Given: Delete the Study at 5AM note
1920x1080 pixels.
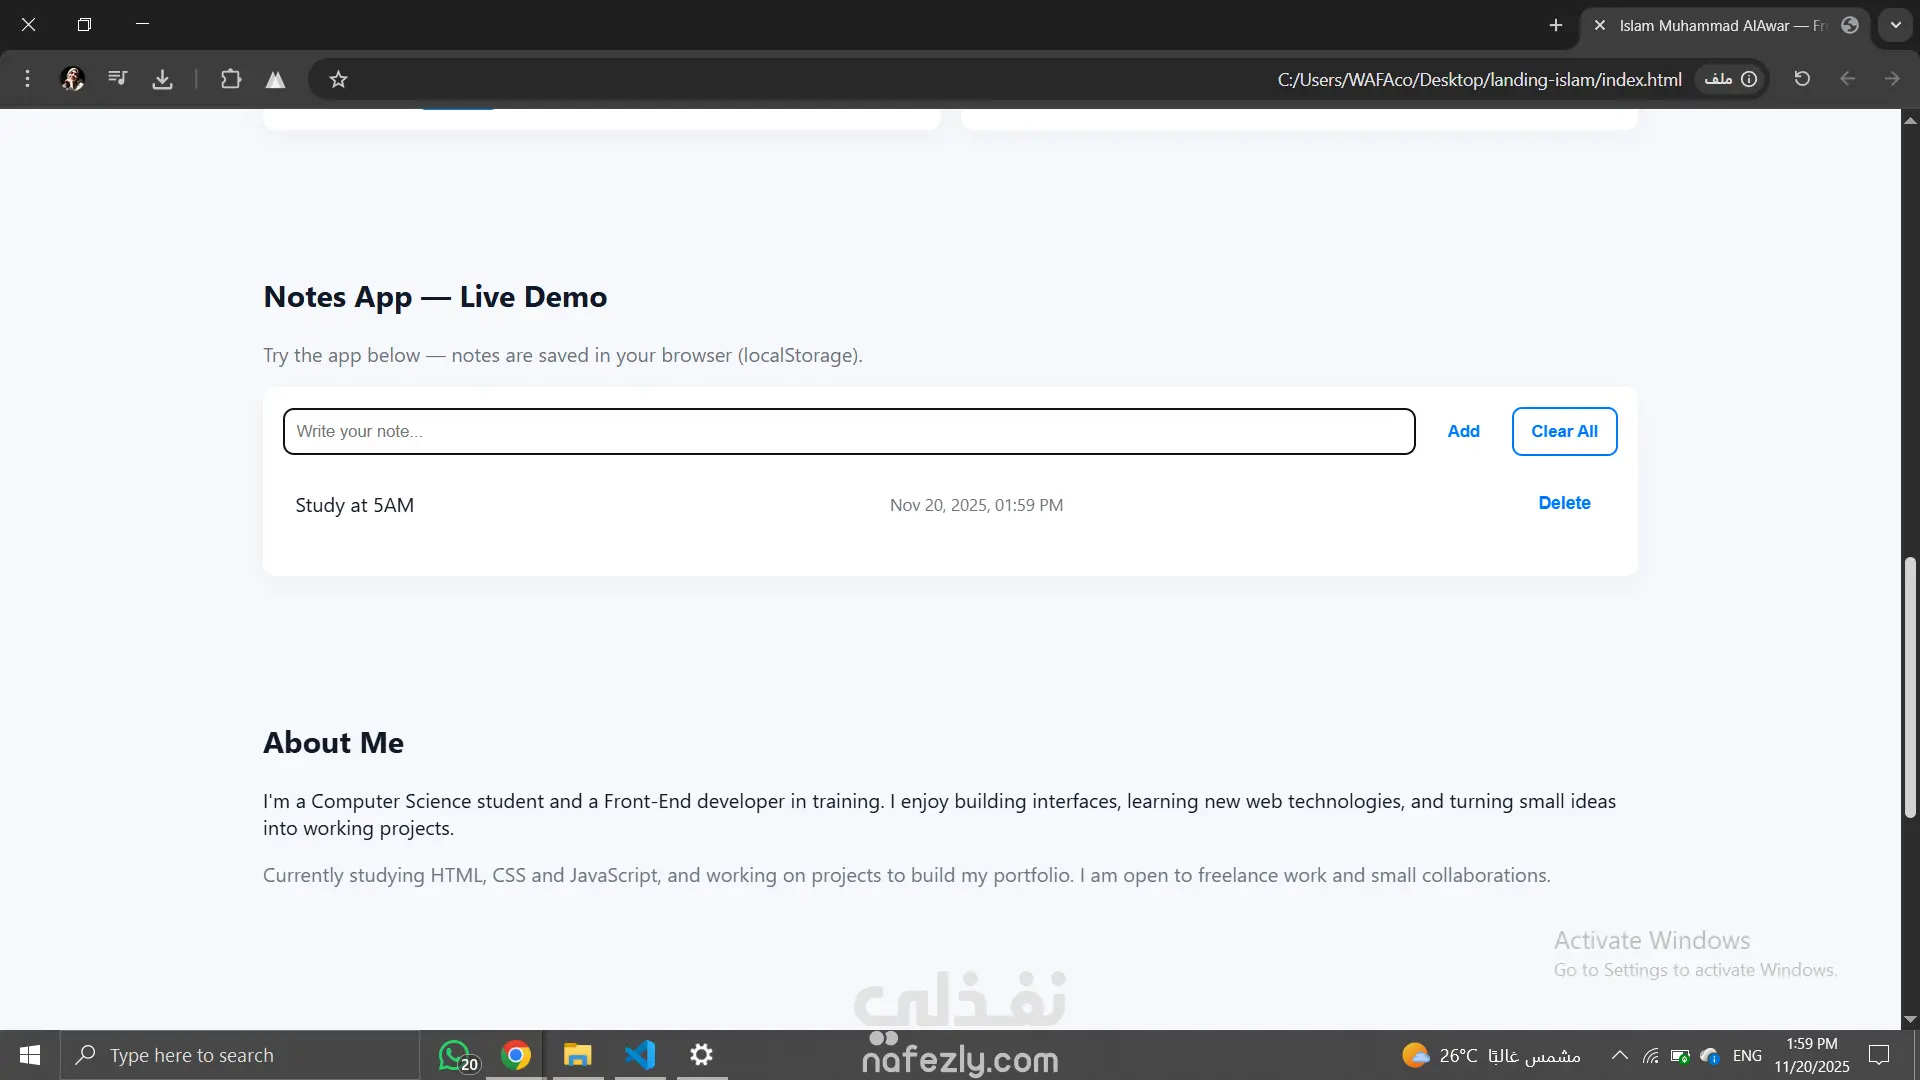Looking at the screenshot, I should [x=1564, y=503].
